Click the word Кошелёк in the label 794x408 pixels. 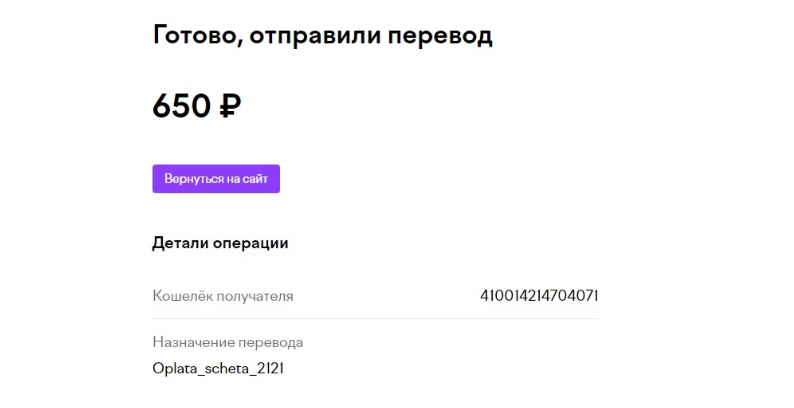click(182, 296)
